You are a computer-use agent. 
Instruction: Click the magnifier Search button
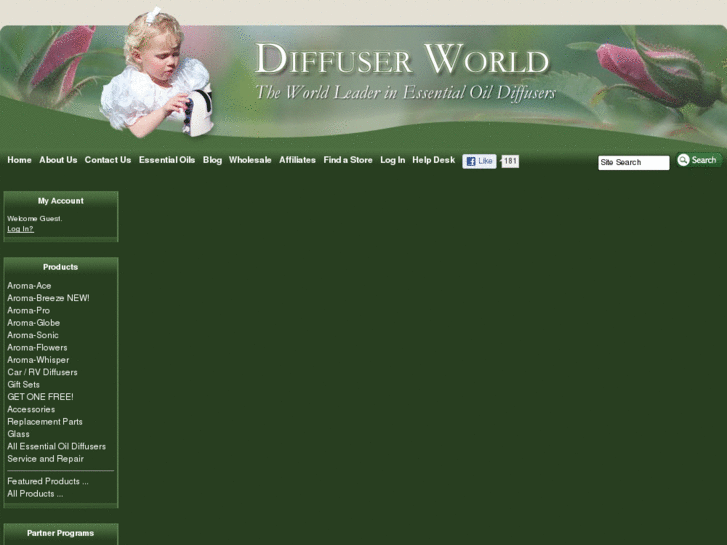point(699,160)
